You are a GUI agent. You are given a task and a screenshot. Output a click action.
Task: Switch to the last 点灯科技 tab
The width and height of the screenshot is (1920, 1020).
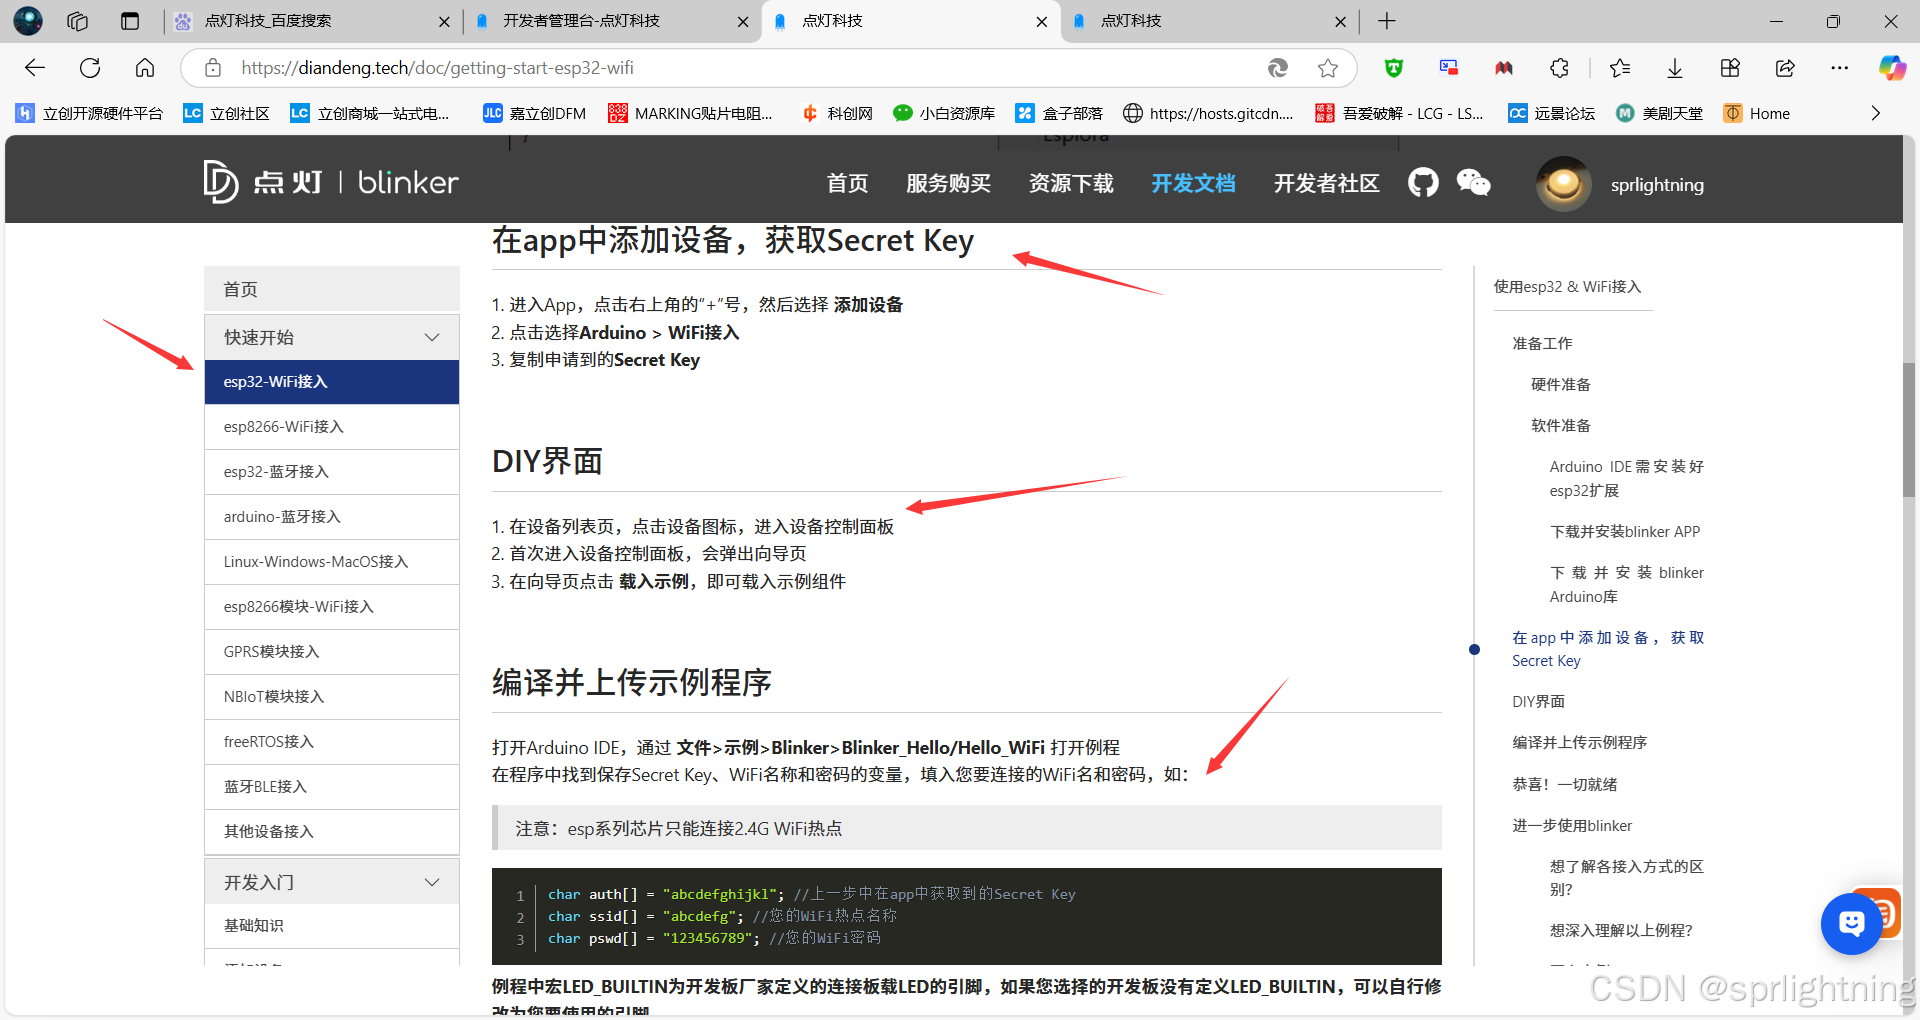tap(1208, 21)
